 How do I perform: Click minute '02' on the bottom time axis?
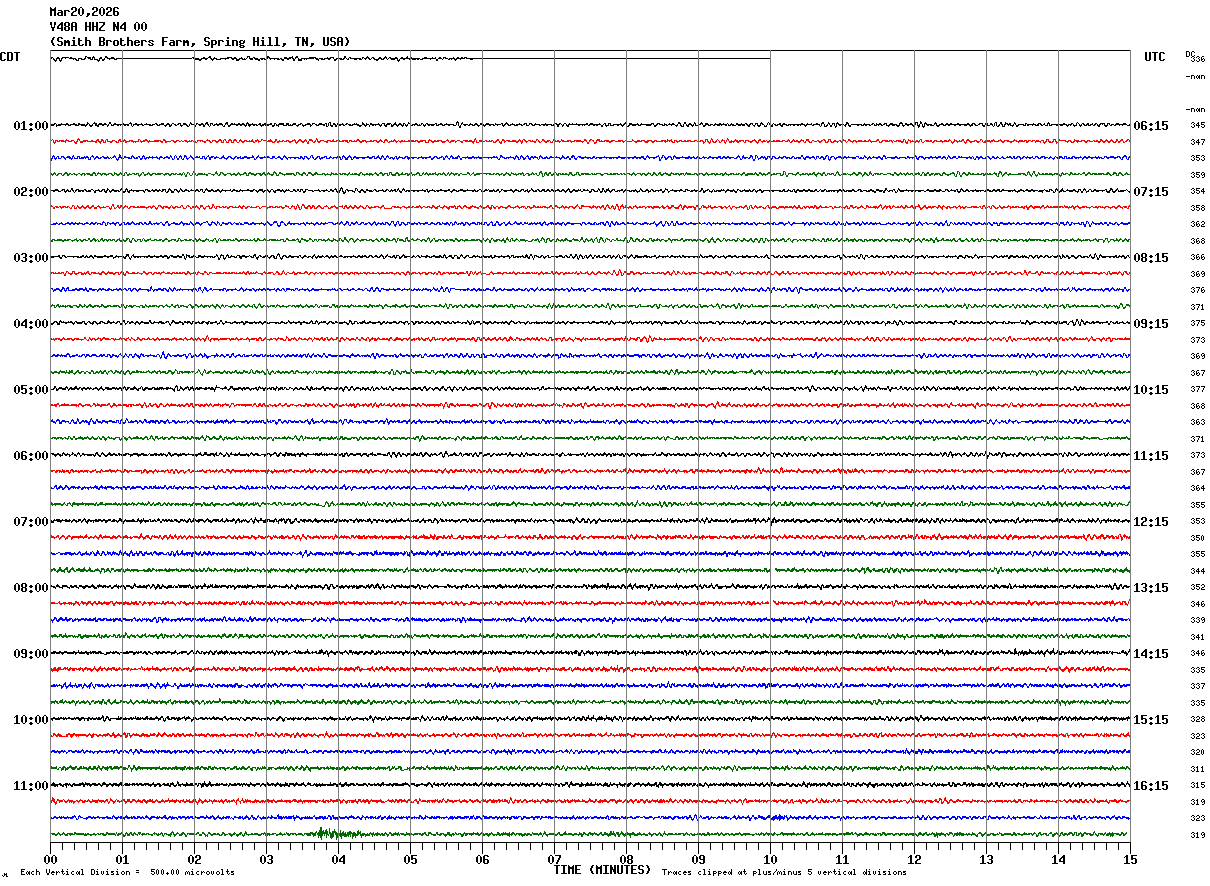(194, 859)
